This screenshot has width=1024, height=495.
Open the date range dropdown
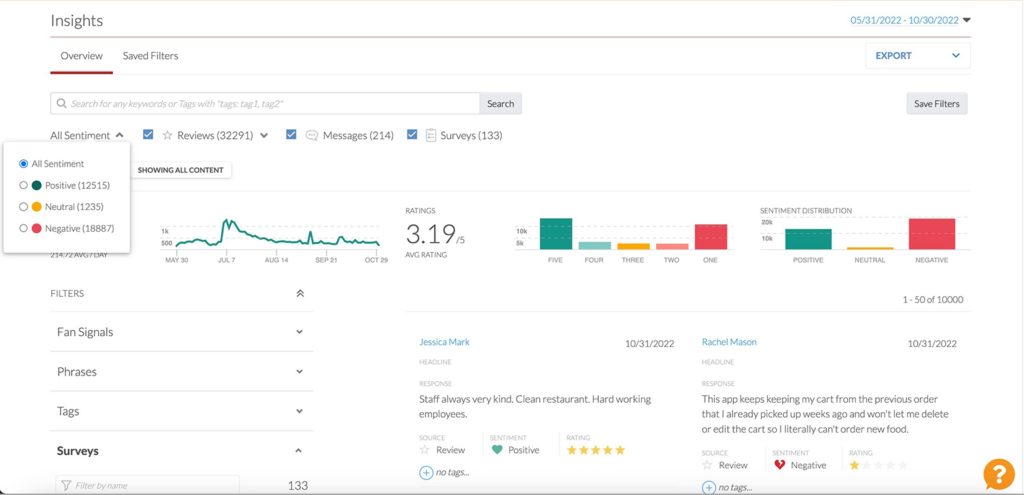click(910, 20)
